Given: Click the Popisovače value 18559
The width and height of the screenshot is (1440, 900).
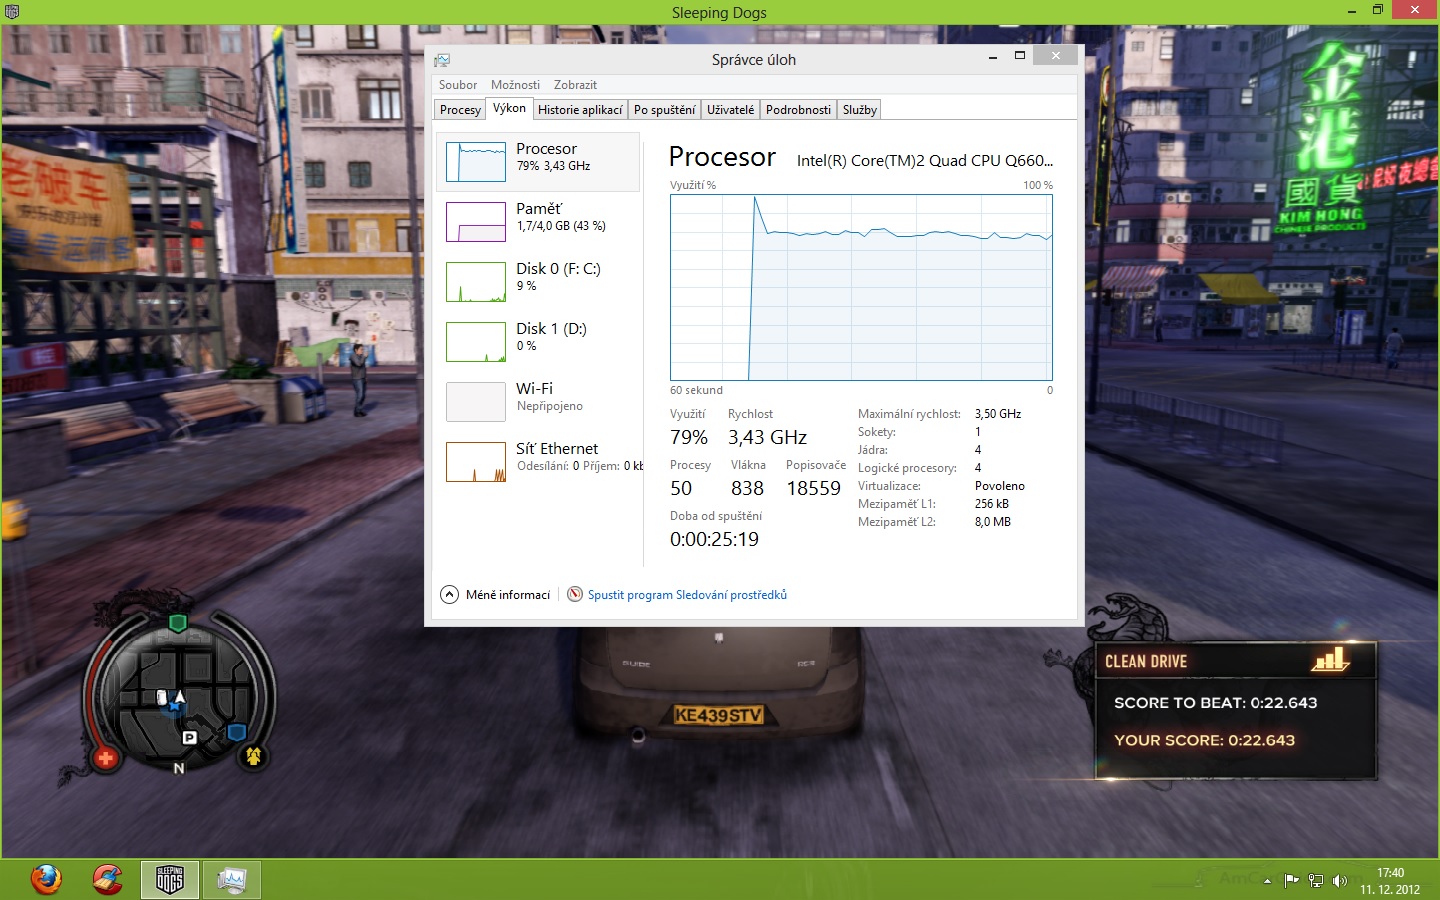Looking at the screenshot, I should tap(813, 488).
